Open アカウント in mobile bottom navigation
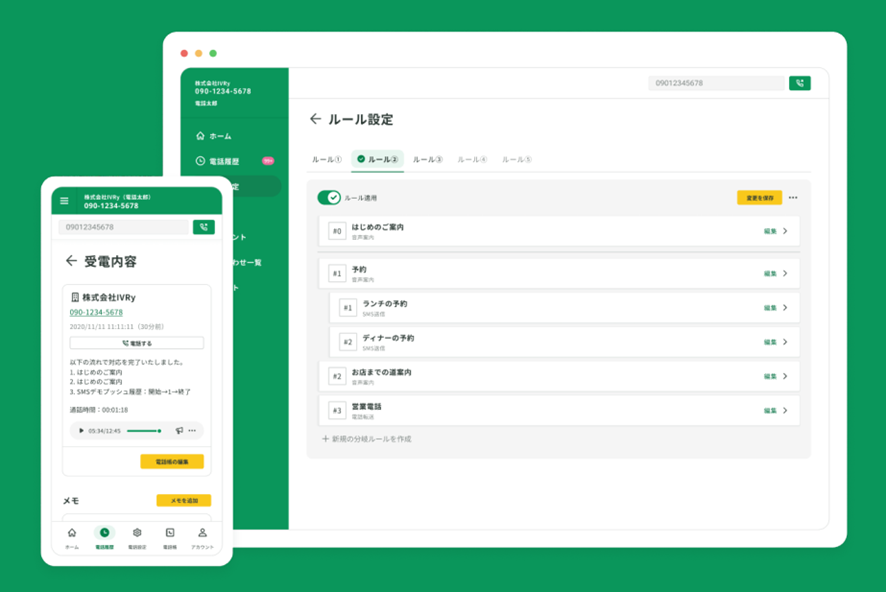The height and width of the screenshot is (592, 886). pos(202,537)
